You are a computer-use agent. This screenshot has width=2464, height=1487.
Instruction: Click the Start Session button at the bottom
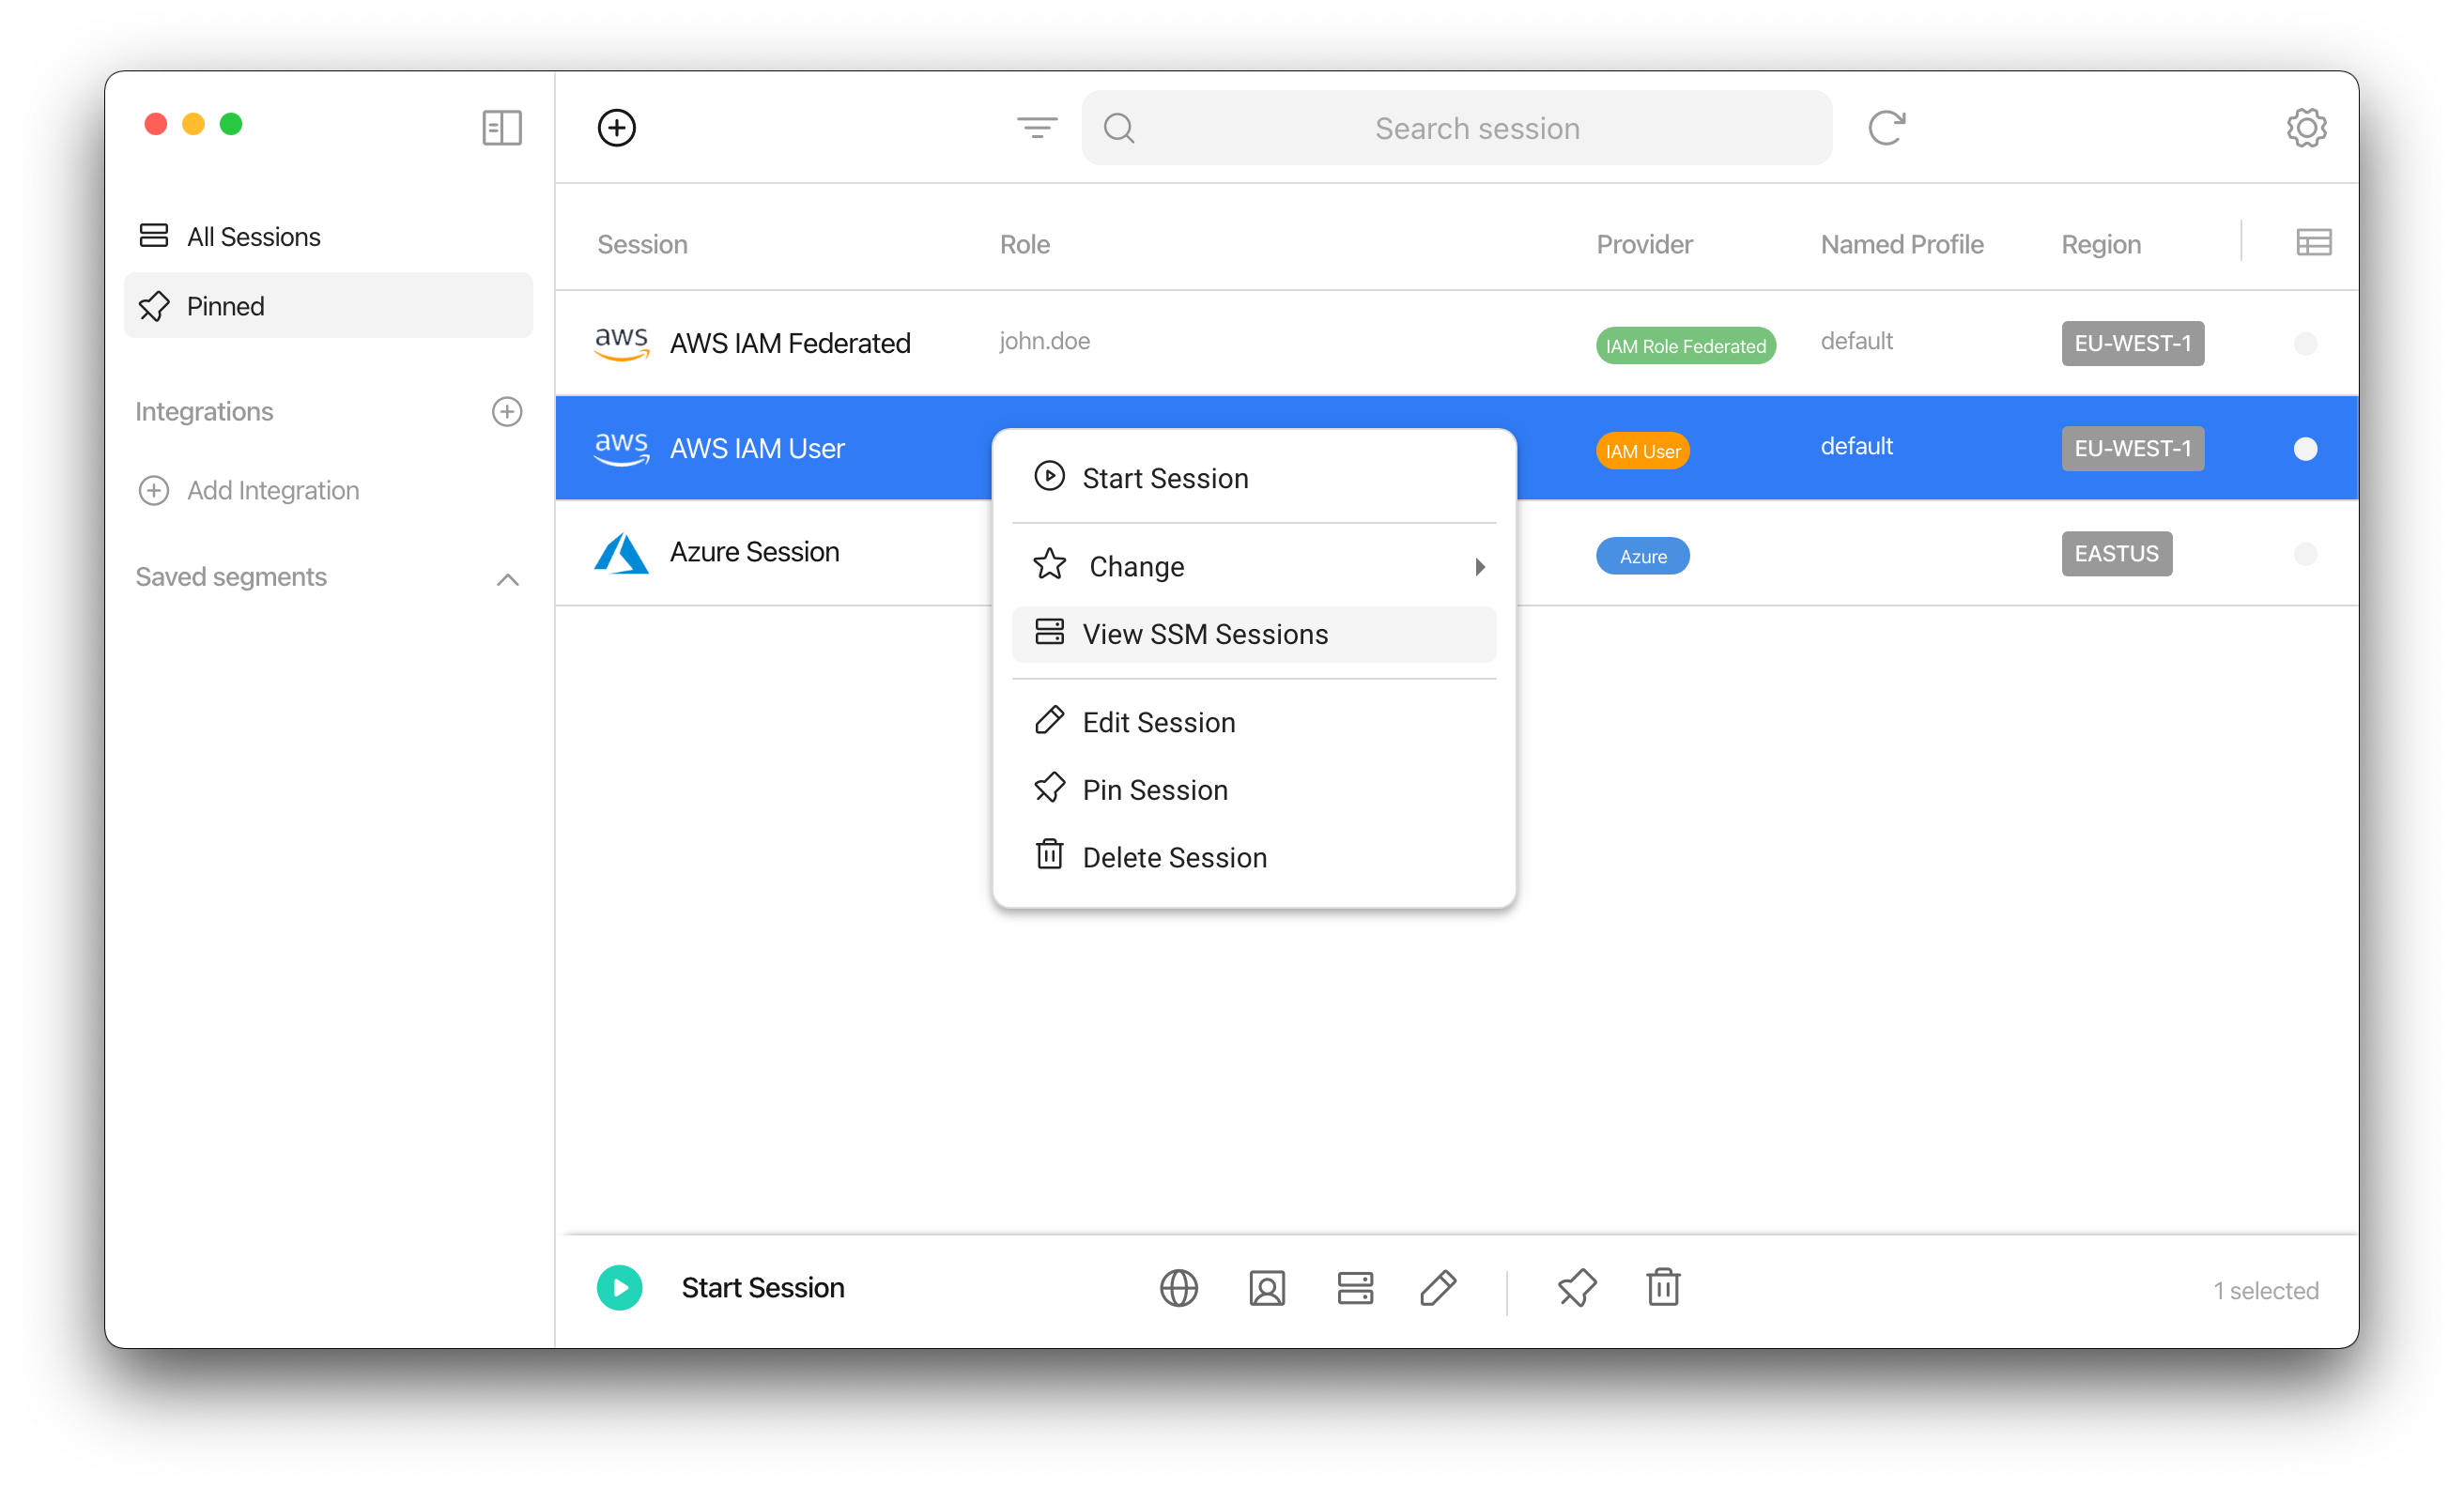click(762, 1288)
